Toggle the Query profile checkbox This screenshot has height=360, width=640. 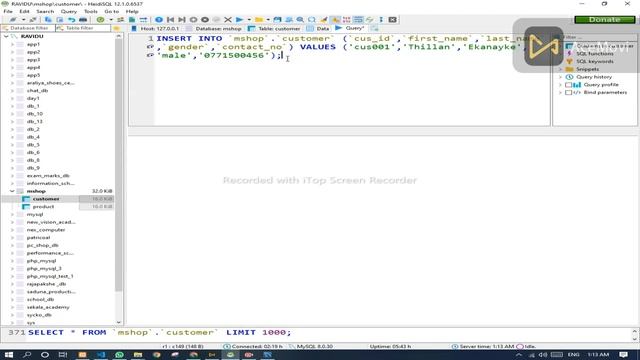pos(568,85)
